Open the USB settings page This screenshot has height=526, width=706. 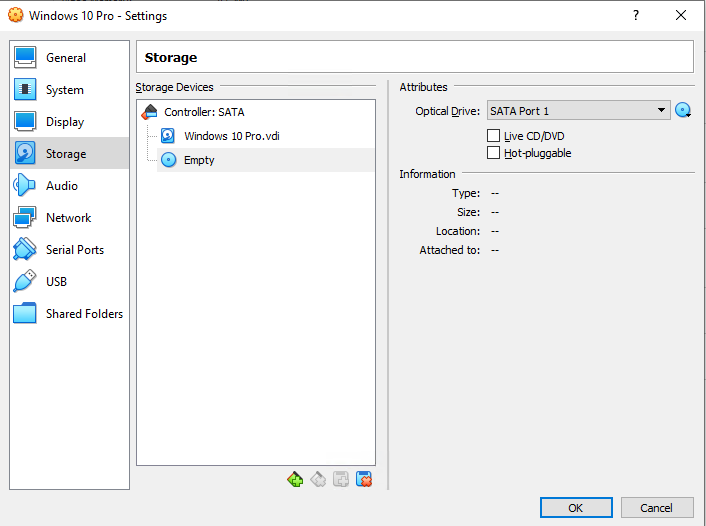point(69,281)
